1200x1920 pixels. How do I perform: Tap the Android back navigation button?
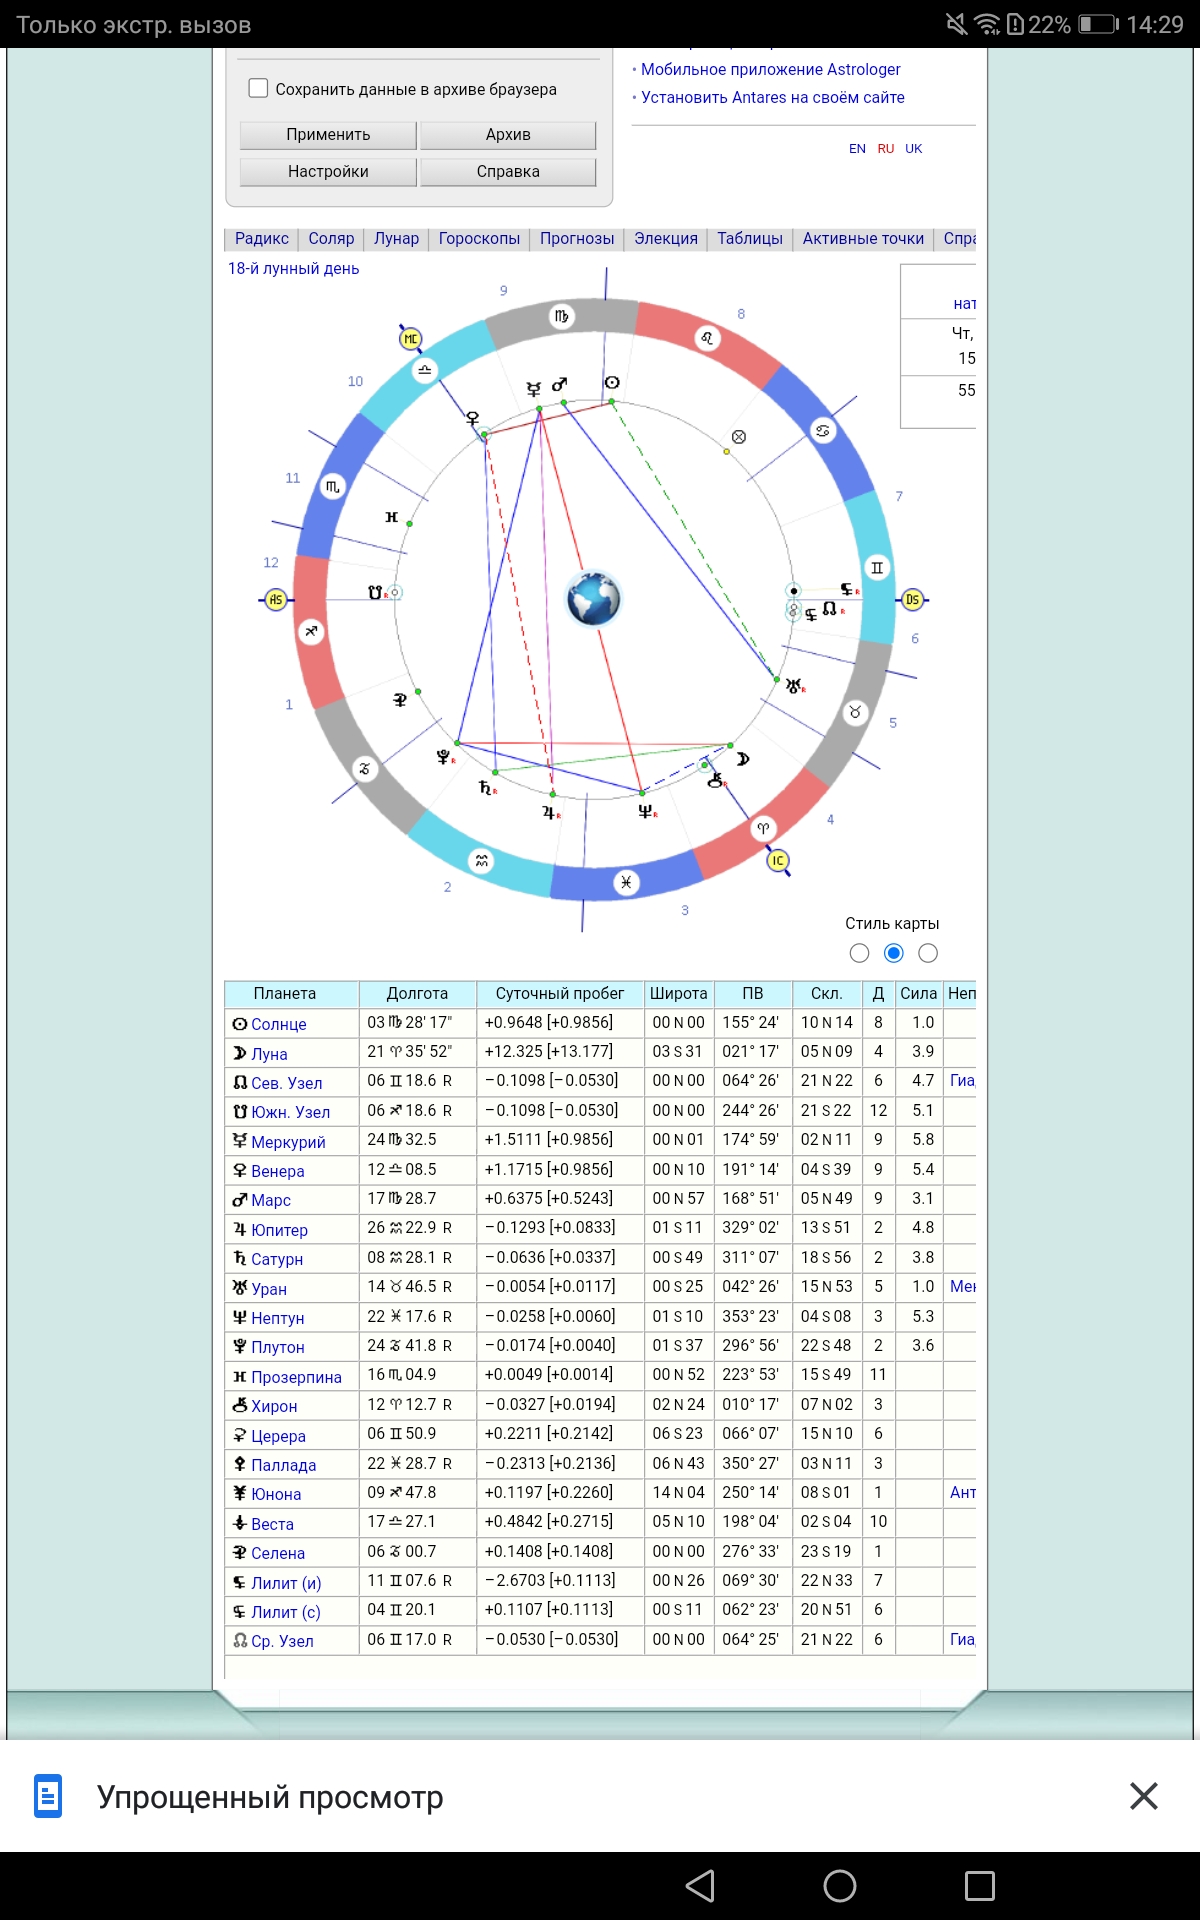pos(700,1886)
